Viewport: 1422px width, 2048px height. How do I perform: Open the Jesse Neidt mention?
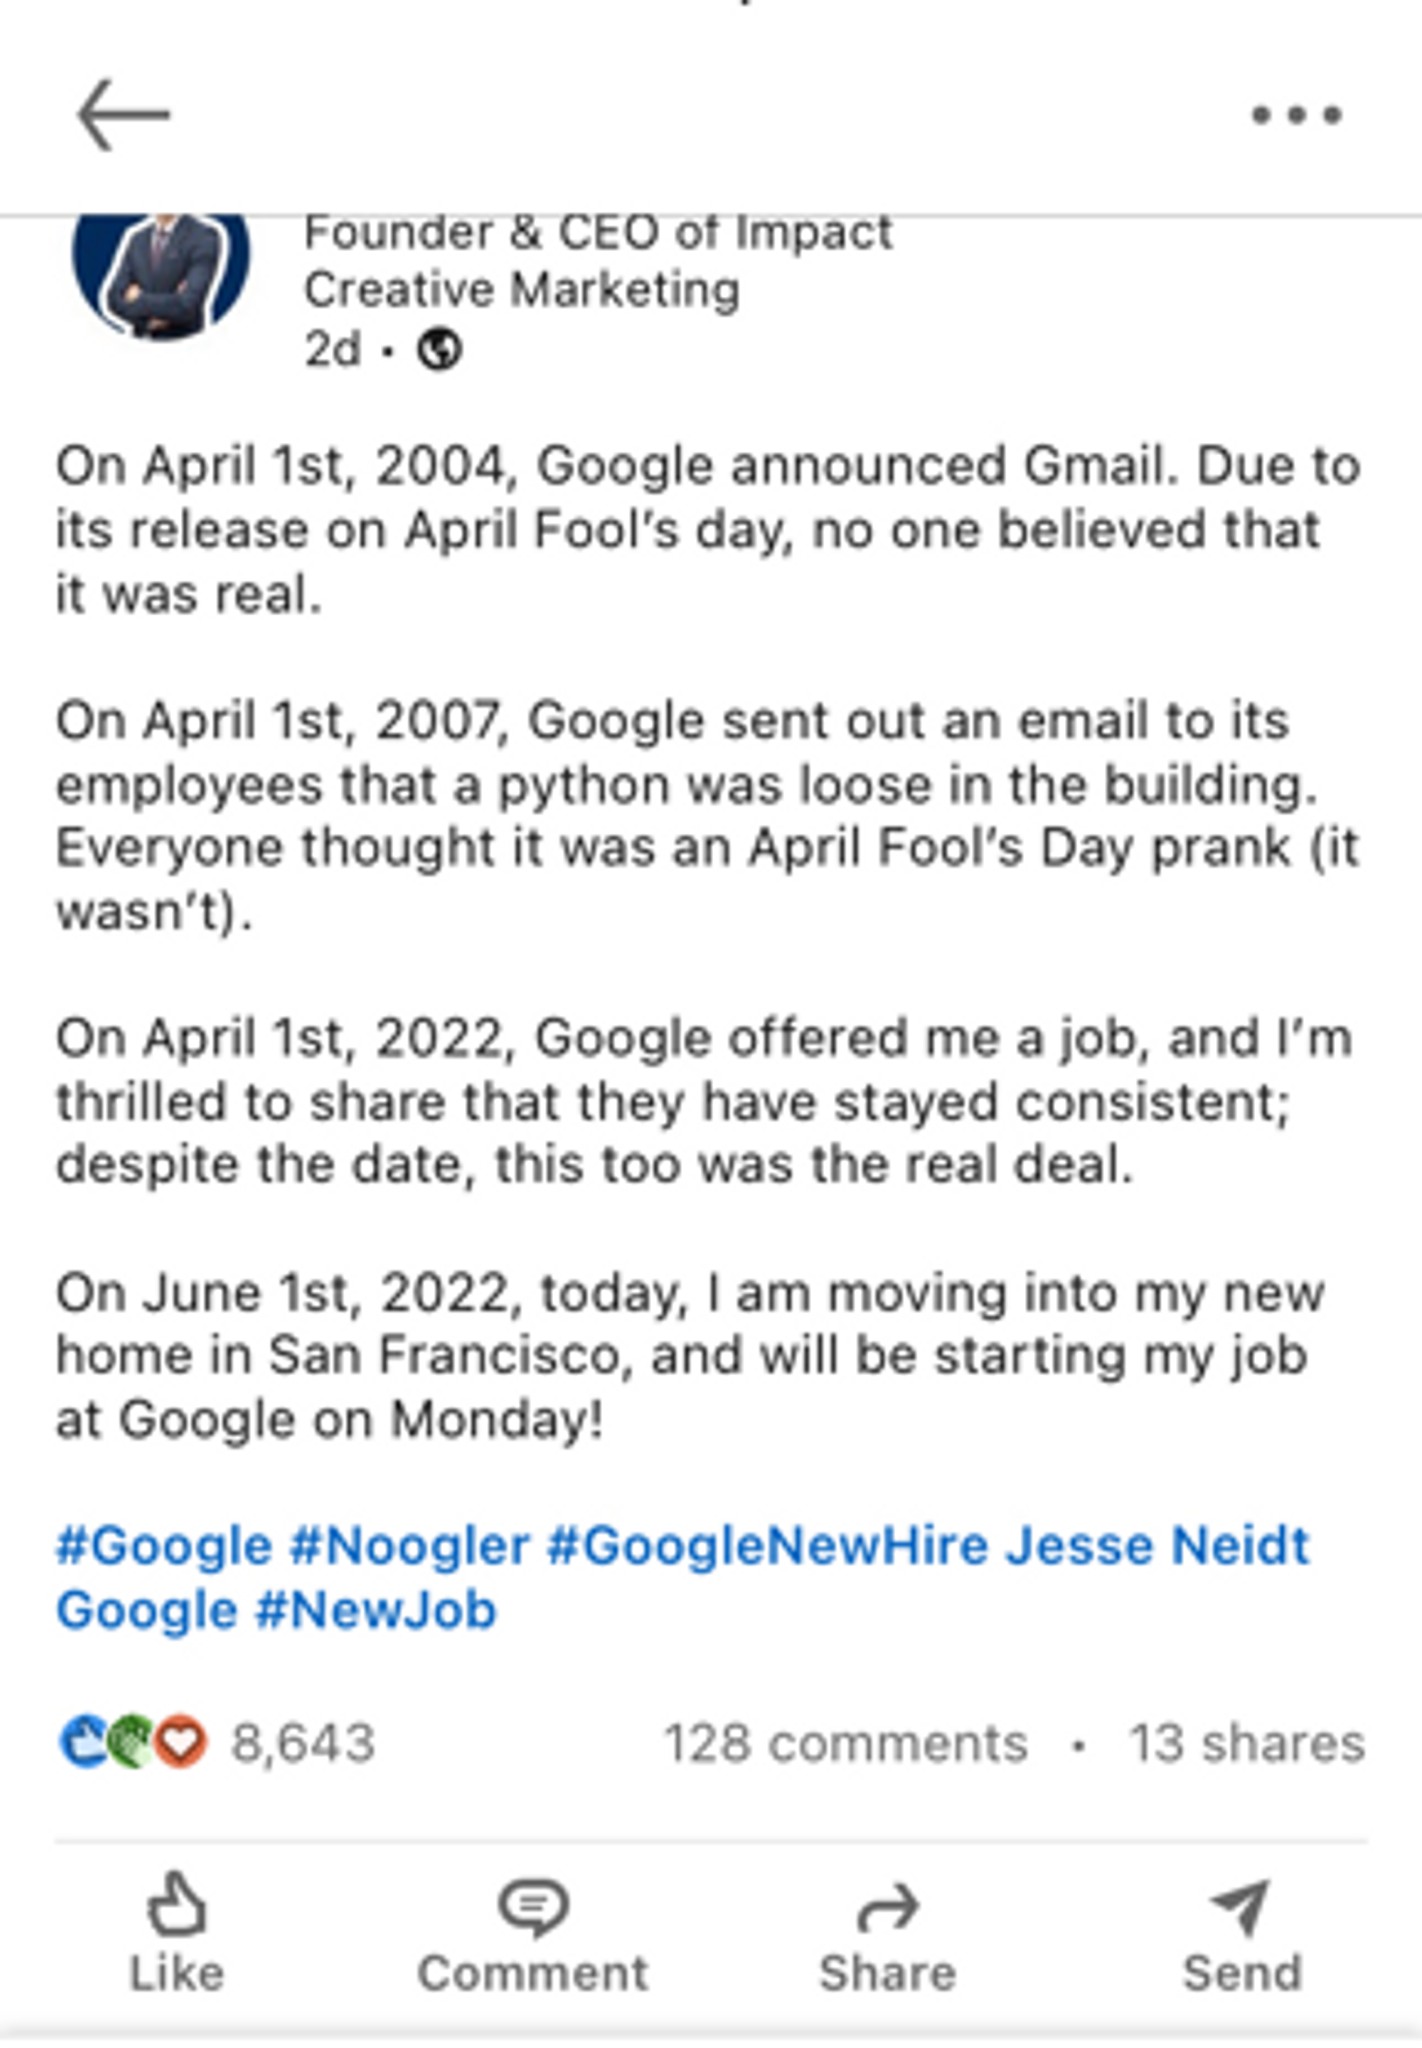click(1157, 1546)
